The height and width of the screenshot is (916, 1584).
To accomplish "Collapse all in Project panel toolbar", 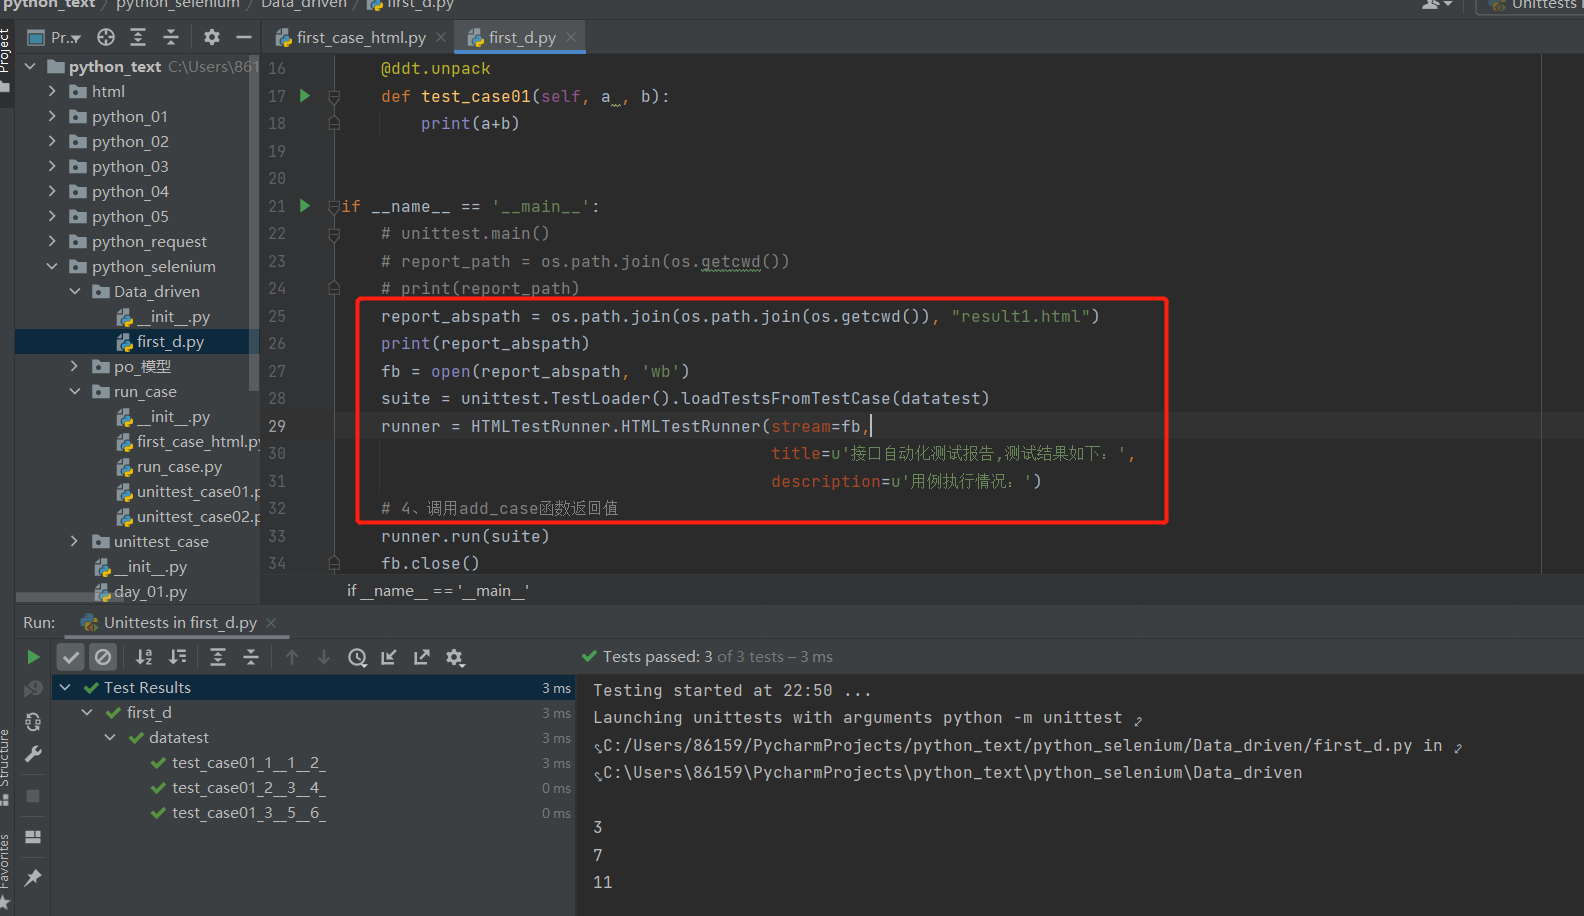I will click(x=171, y=37).
